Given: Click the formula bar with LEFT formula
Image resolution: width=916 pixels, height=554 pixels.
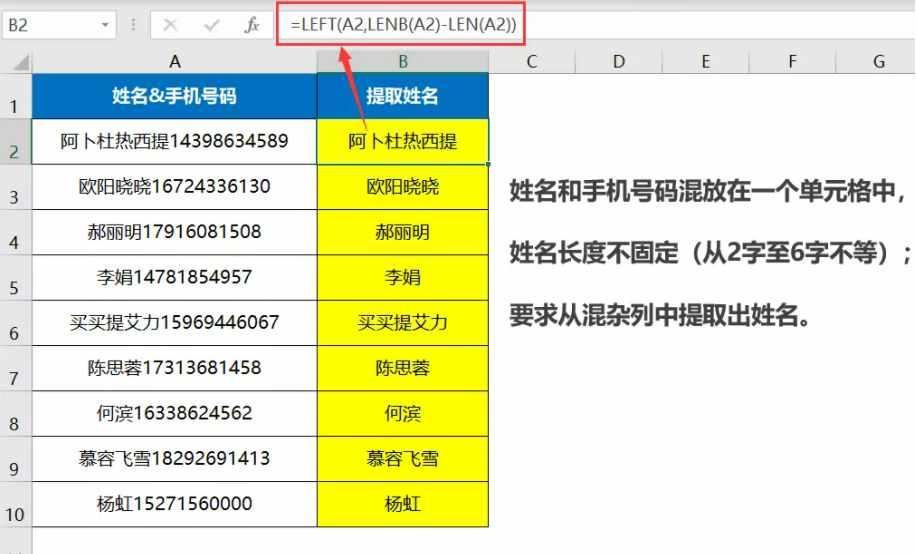Looking at the screenshot, I should coord(596,25).
